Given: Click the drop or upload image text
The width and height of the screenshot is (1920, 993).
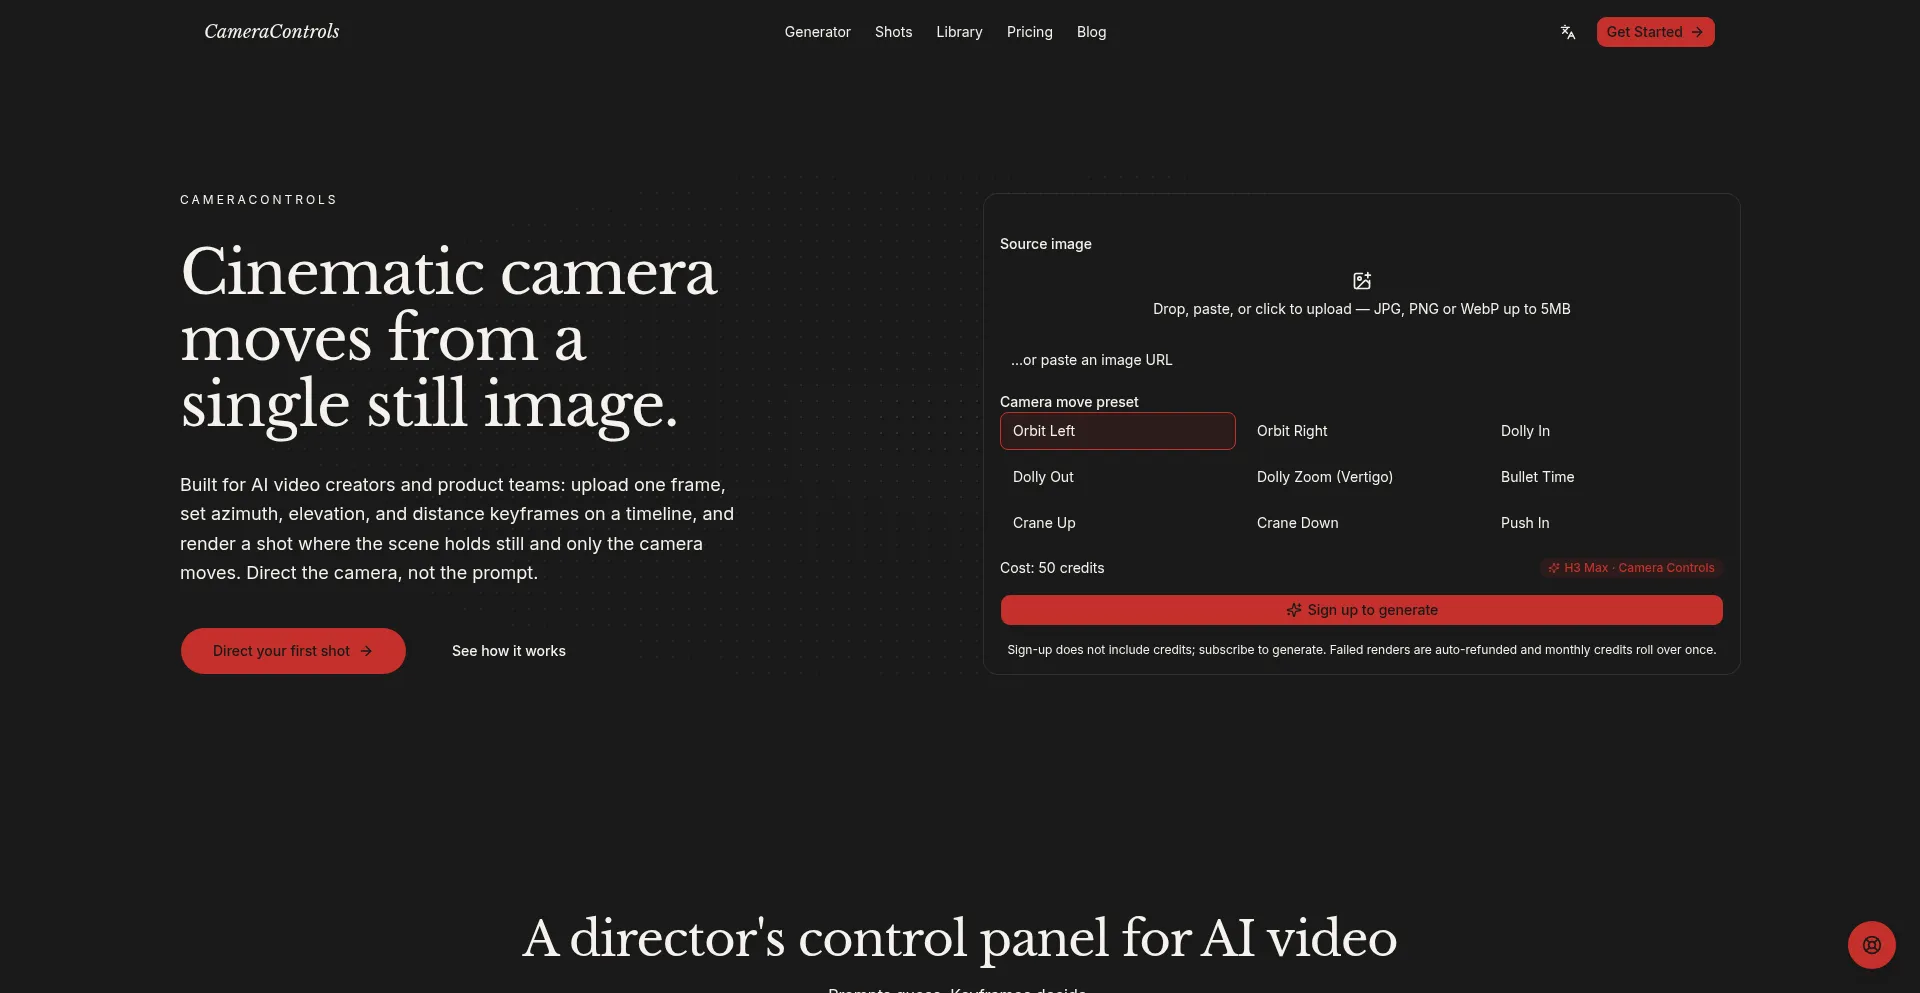Looking at the screenshot, I should pyautogui.click(x=1362, y=309).
